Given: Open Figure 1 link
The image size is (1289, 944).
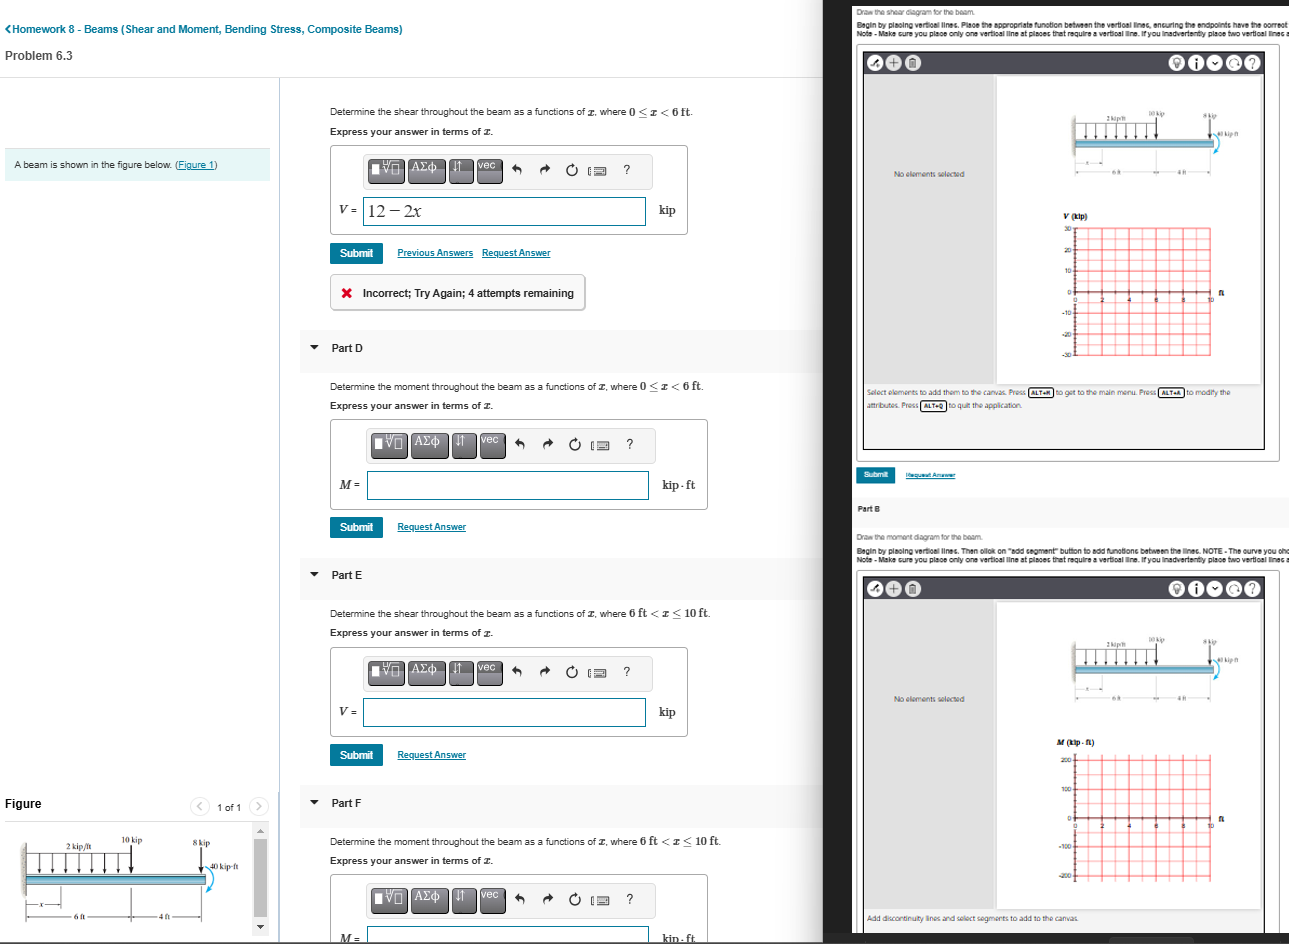Looking at the screenshot, I should click(196, 165).
